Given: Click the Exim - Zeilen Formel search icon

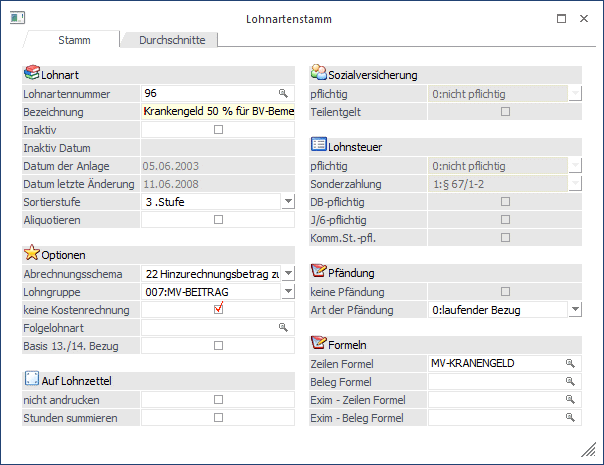Looking at the screenshot, I should [x=569, y=399].
